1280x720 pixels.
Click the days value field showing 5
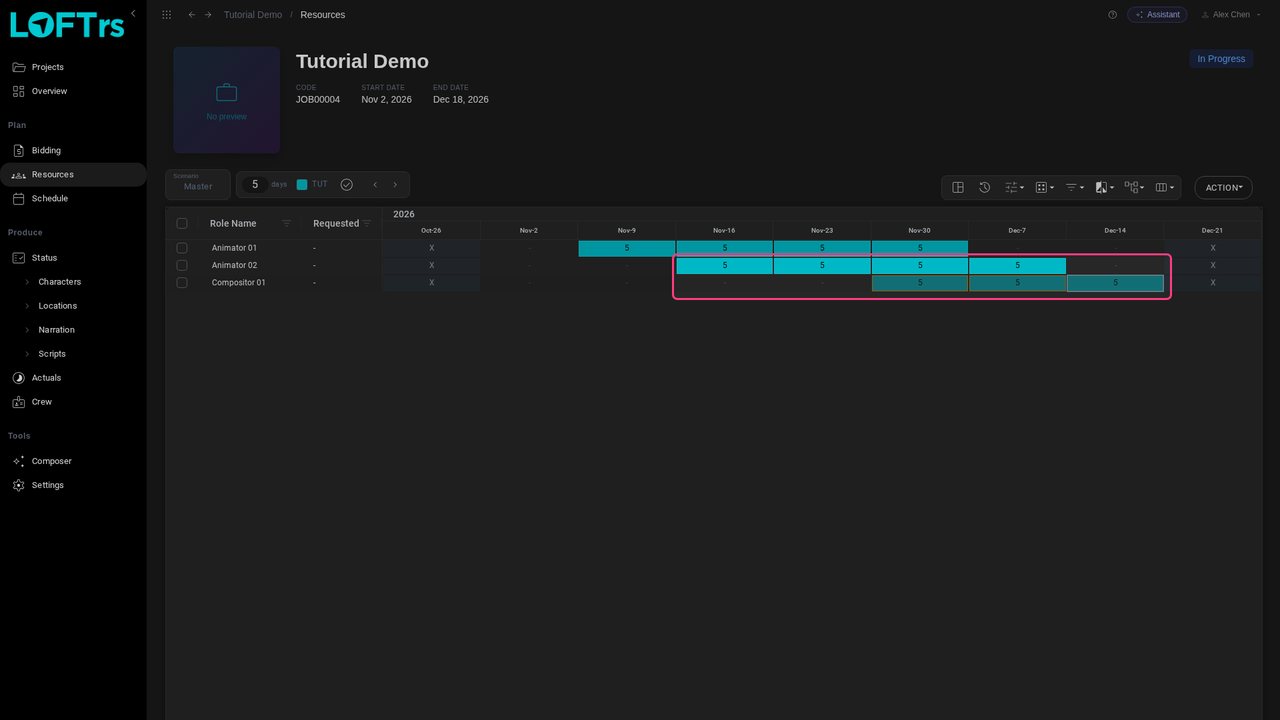[x=255, y=185]
